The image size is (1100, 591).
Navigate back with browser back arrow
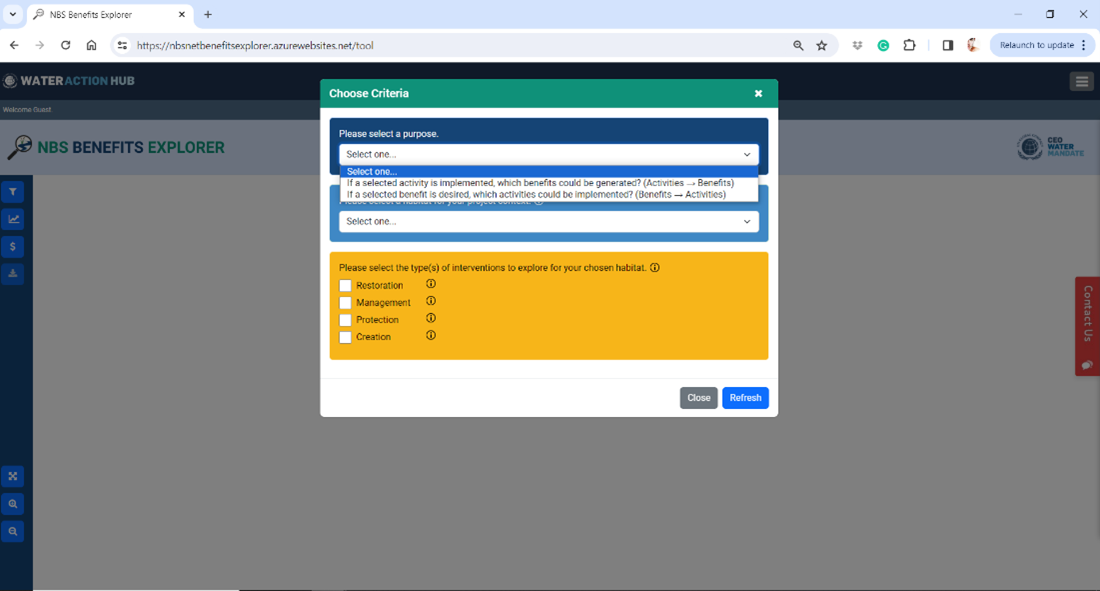tap(14, 45)
